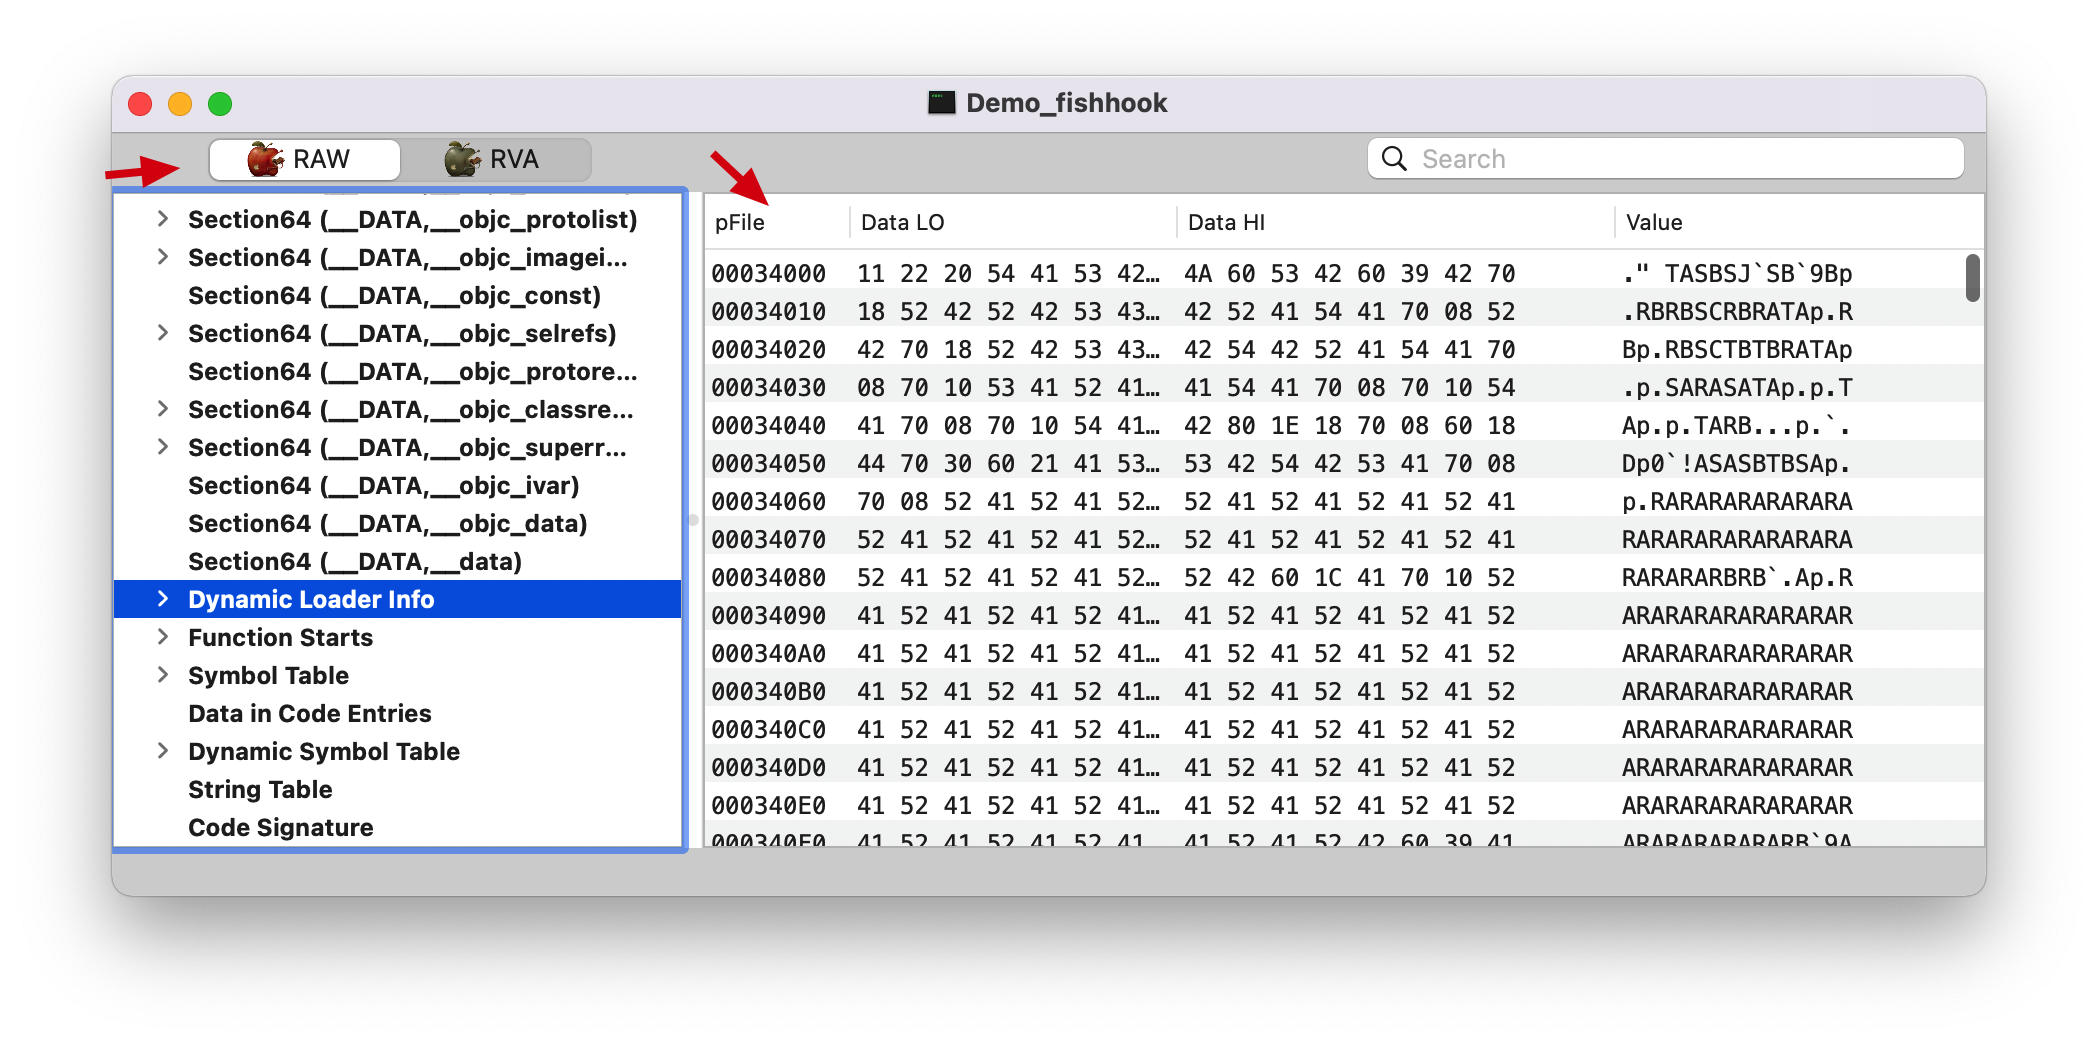Click value 'p.RARARARARARARA'
The height and width of the screenshot is (1044, 2098).
[1737, 501]
